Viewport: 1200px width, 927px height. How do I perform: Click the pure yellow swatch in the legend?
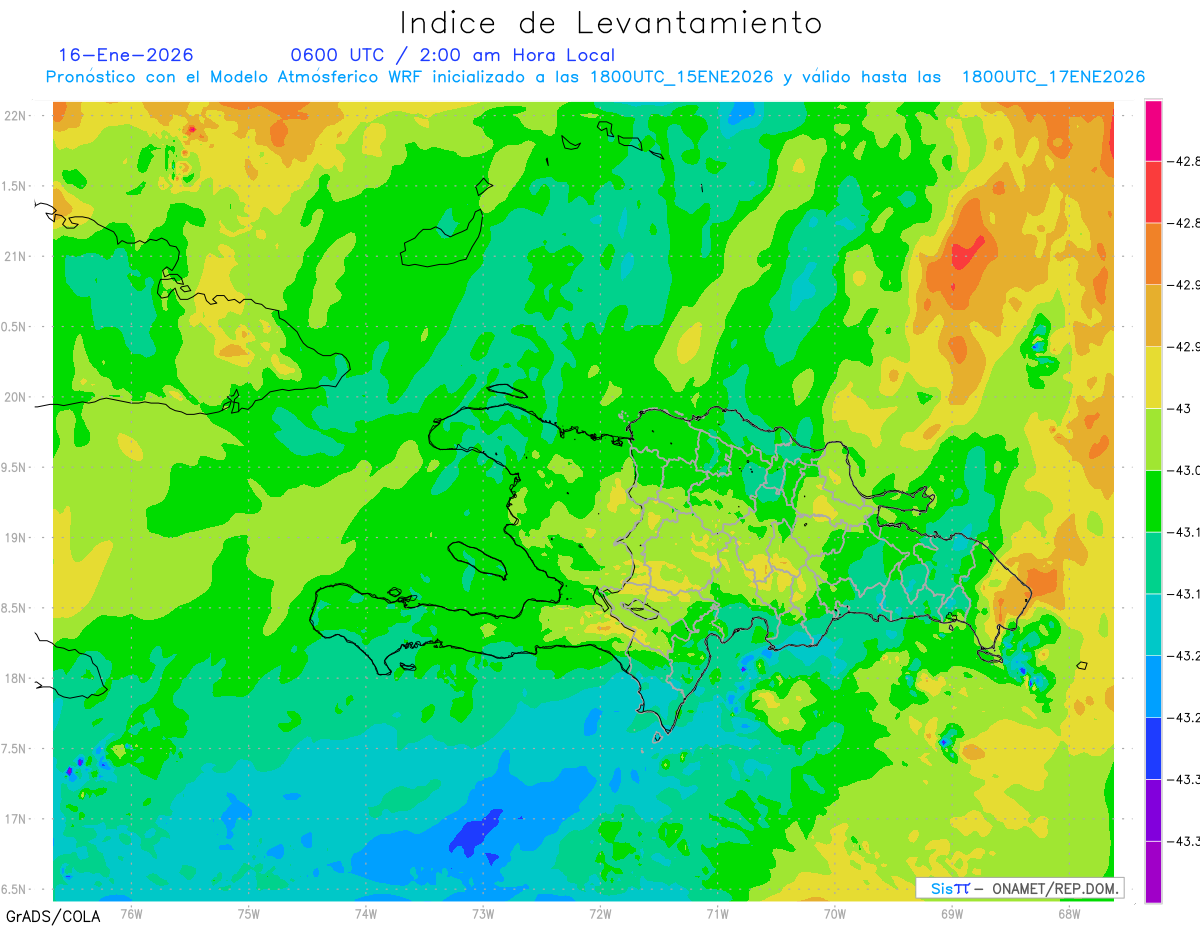coord(1153,377)
